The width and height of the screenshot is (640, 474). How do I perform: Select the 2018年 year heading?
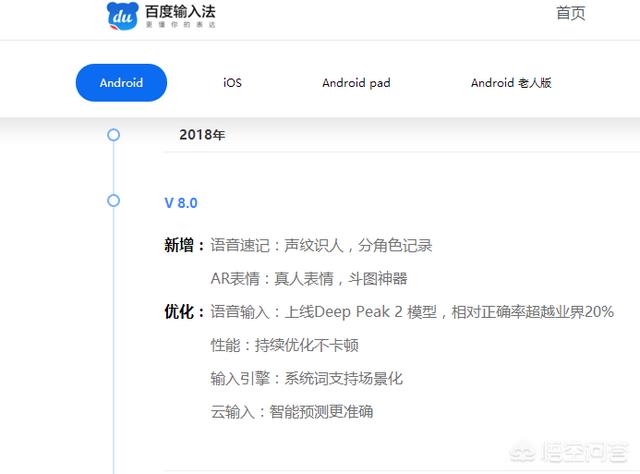point(202,135)
